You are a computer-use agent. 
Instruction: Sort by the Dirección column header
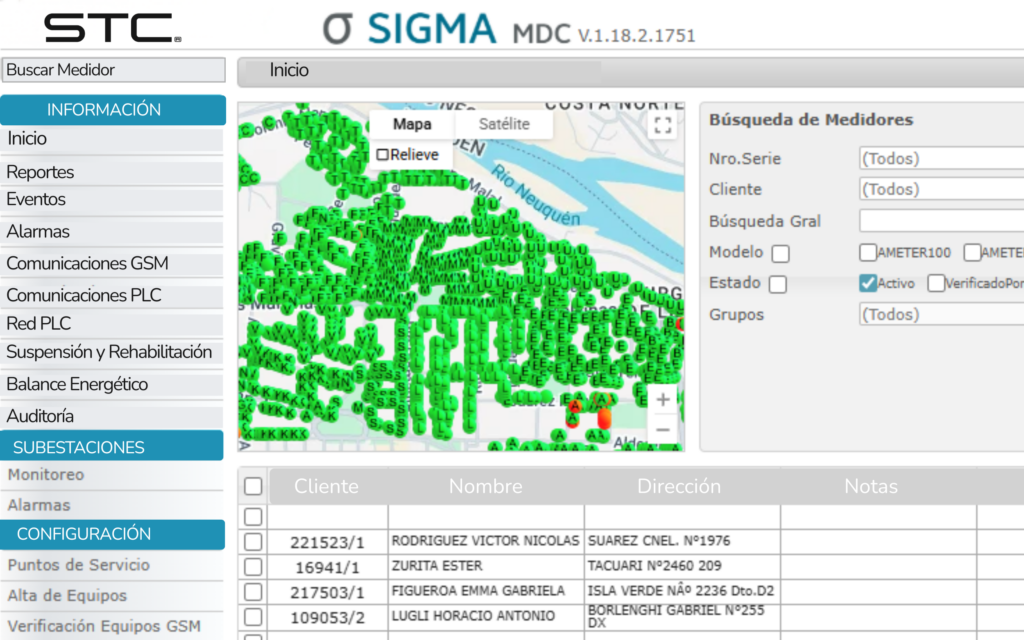(x=679, y=487)
